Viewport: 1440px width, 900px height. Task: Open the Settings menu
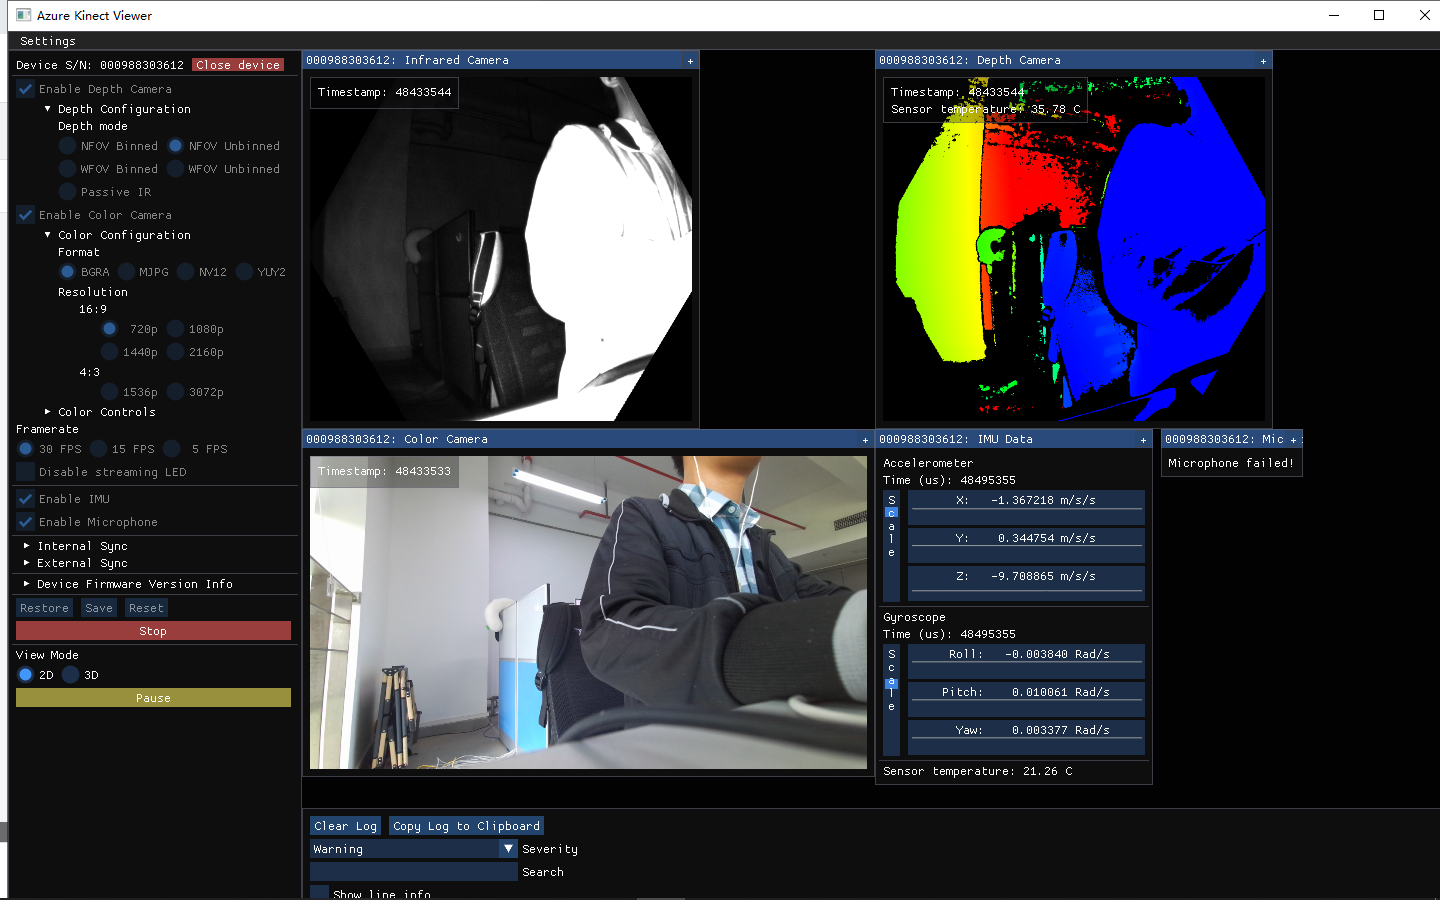pyautogui.click(x=48, y=41)
